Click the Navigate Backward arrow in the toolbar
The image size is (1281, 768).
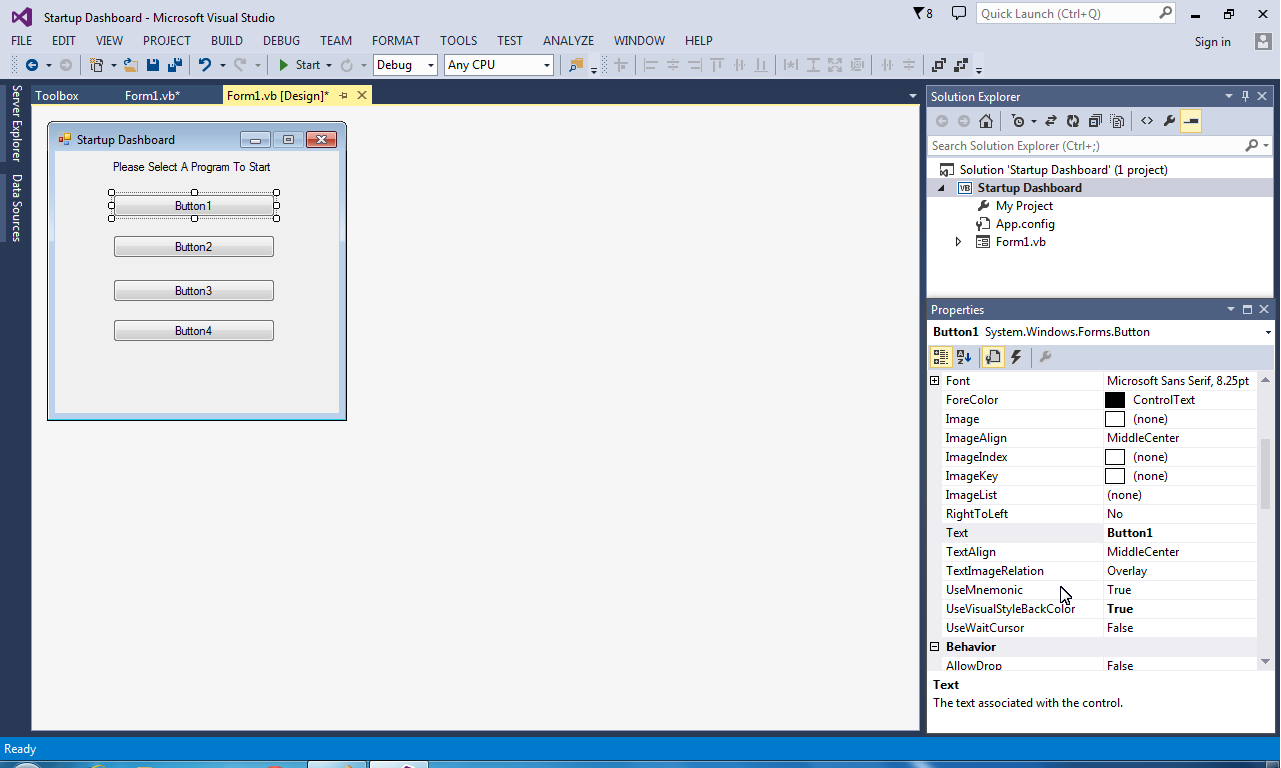coord(32,65)
